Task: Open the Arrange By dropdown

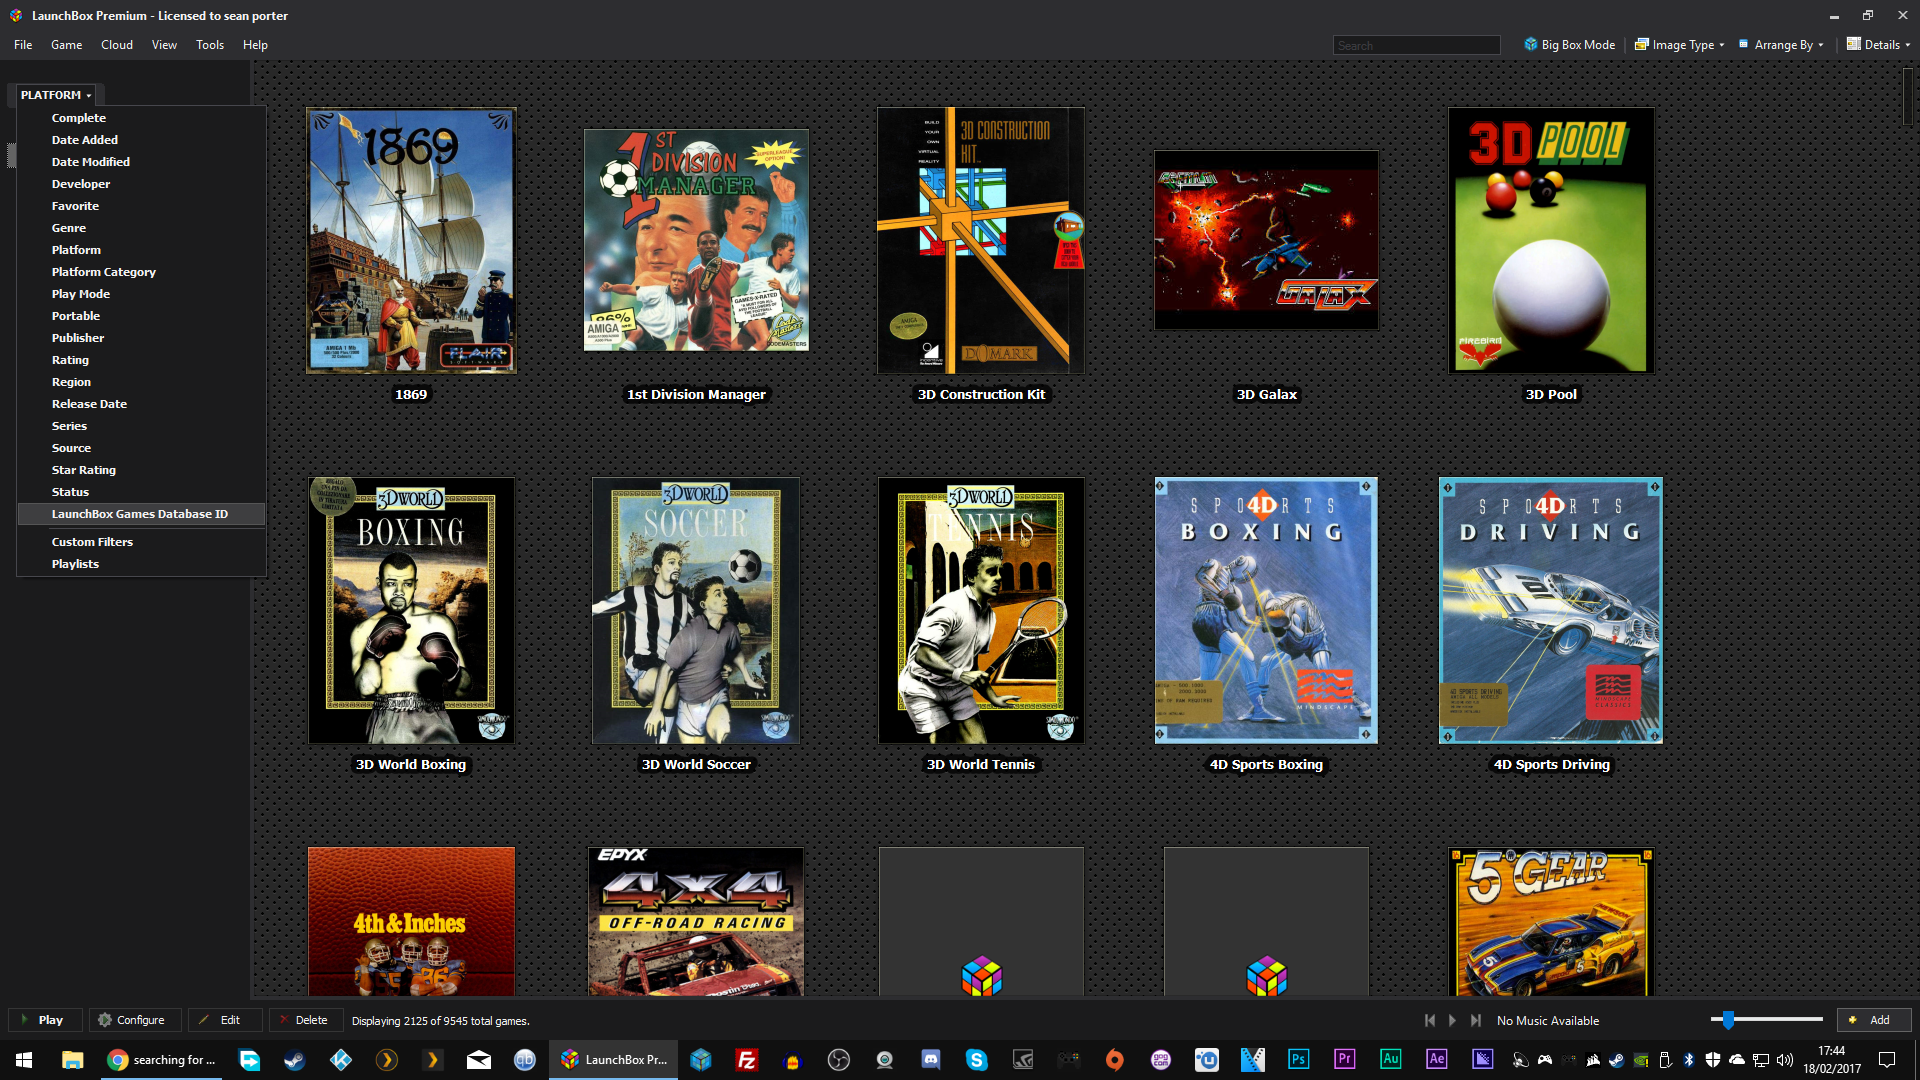Action: tap(1781, 44)
